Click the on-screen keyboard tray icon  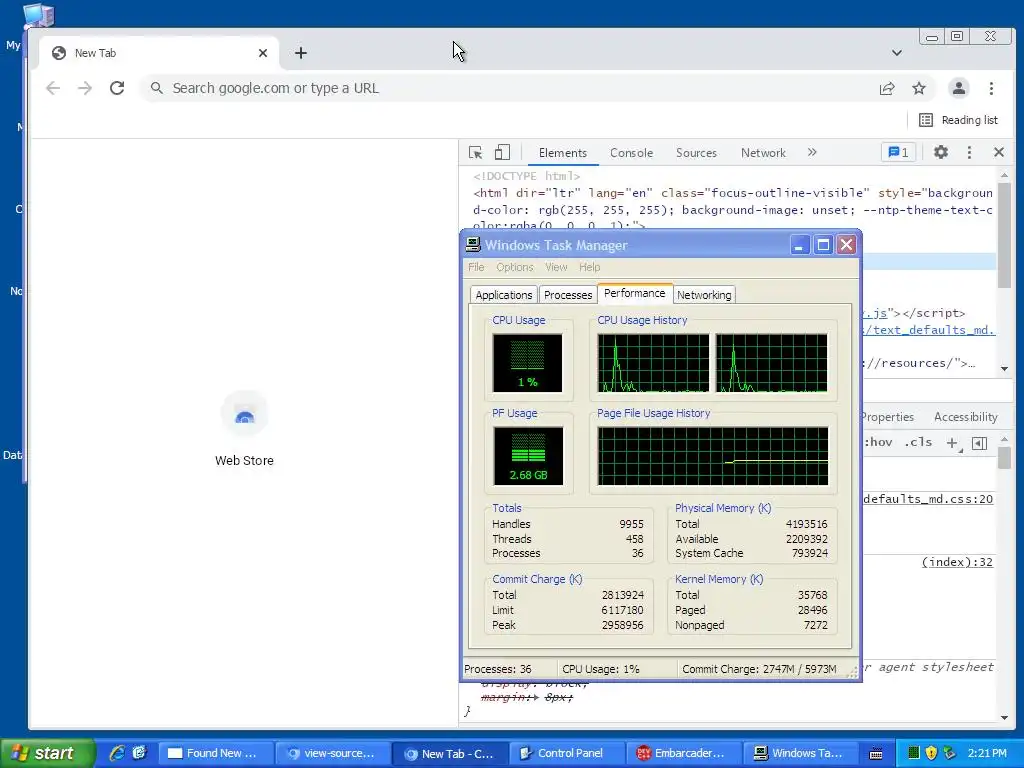point(876,753)
